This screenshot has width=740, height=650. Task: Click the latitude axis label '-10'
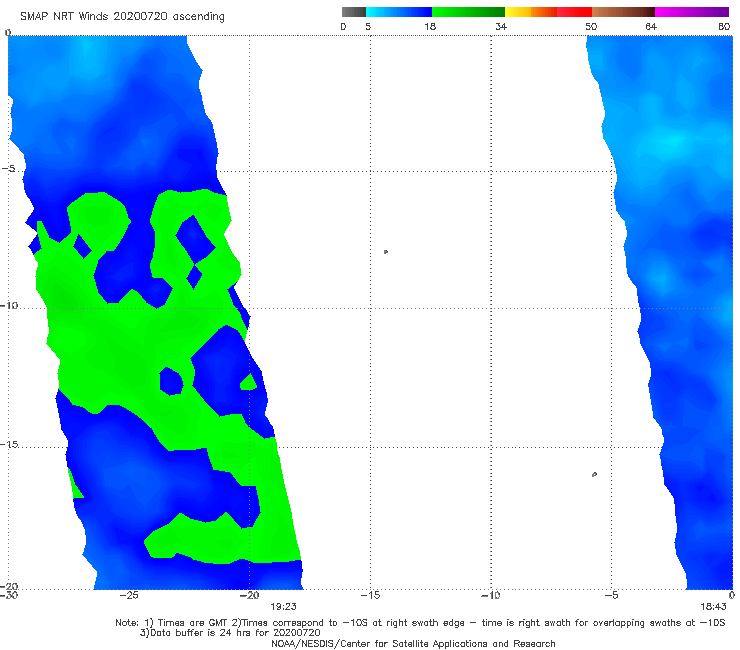point(9,305)
